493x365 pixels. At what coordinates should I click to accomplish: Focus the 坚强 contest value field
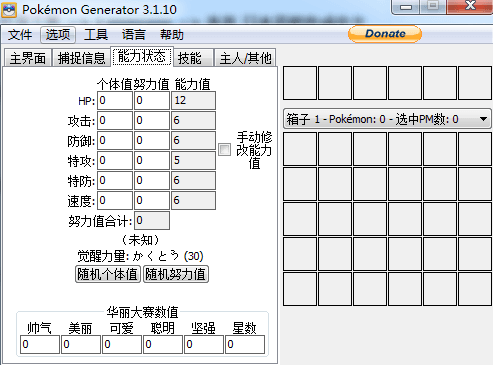click(x=204, y=344)
